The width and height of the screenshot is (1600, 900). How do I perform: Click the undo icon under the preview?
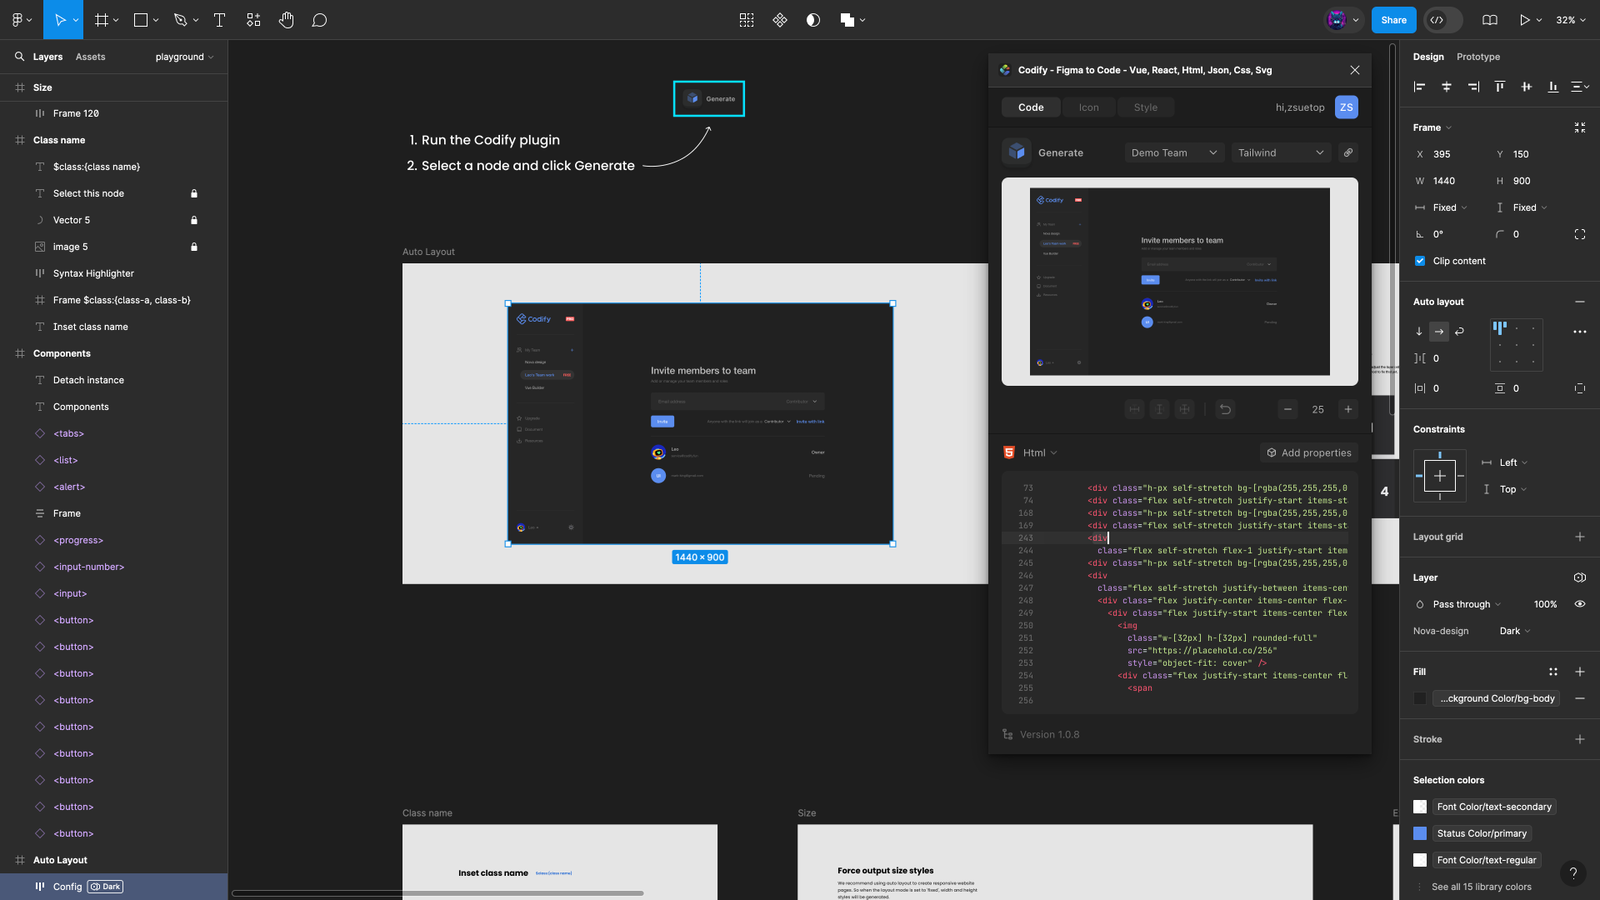(x=1225, y=409)
